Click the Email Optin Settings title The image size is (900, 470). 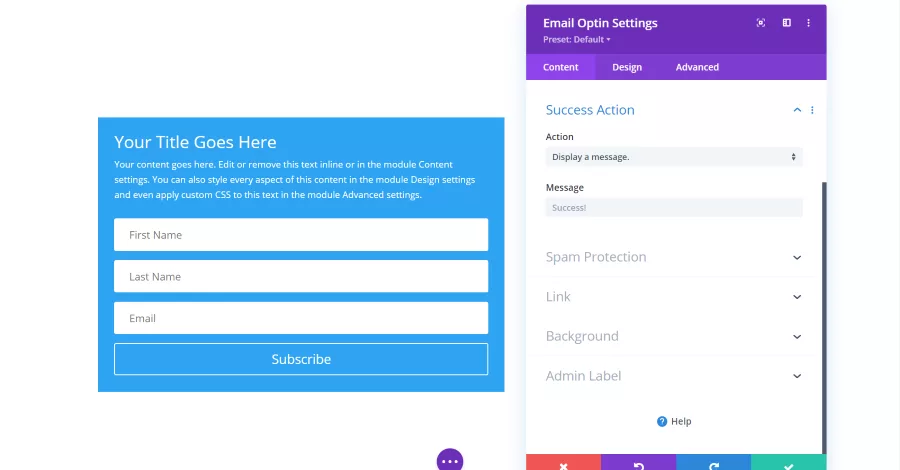[600, 23]
